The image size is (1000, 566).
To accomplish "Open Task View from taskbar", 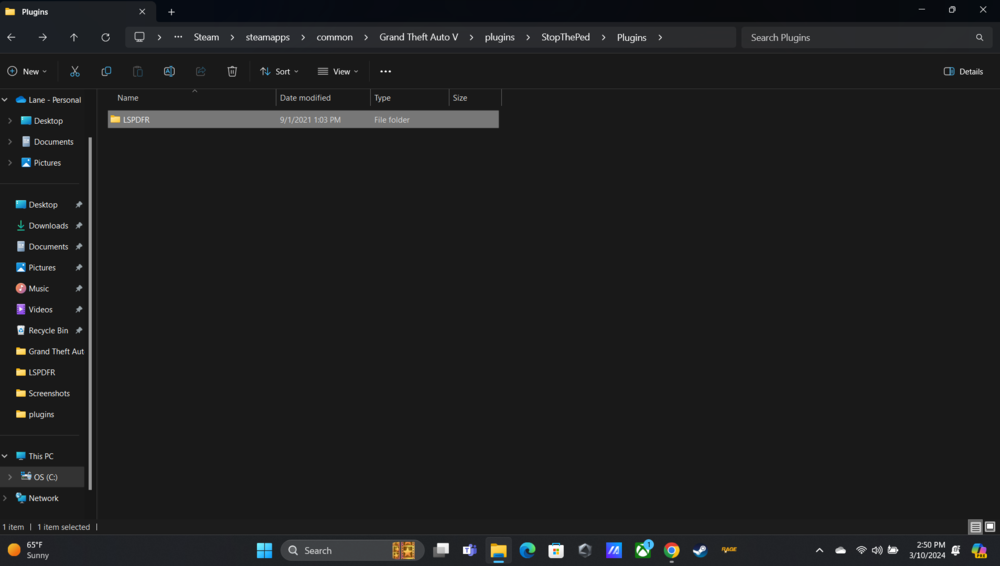I will click(x=441, y=550).
